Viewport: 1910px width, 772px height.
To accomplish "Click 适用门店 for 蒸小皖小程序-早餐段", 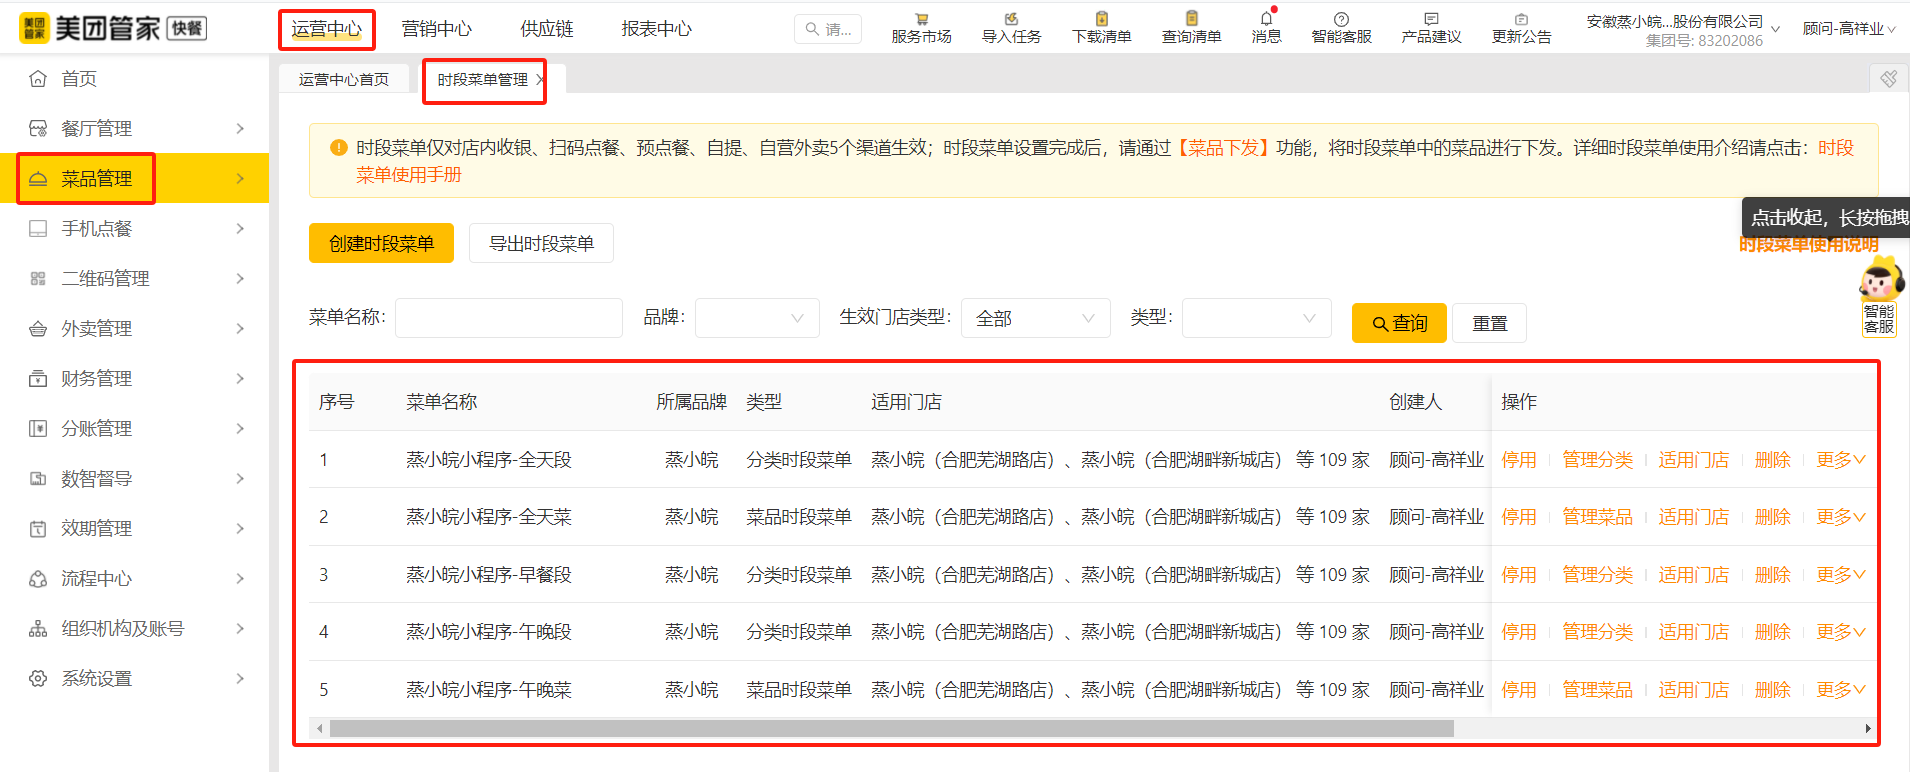I will pos(1693,575).
